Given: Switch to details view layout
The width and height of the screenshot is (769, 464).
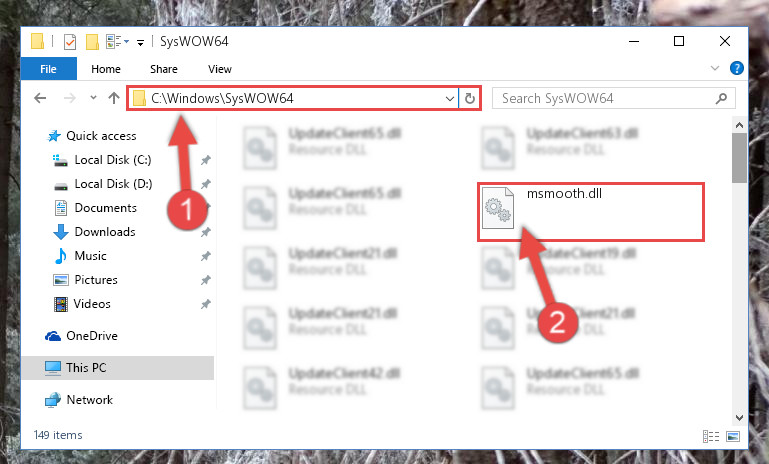Looking at the screenshot, I should 711,436.
